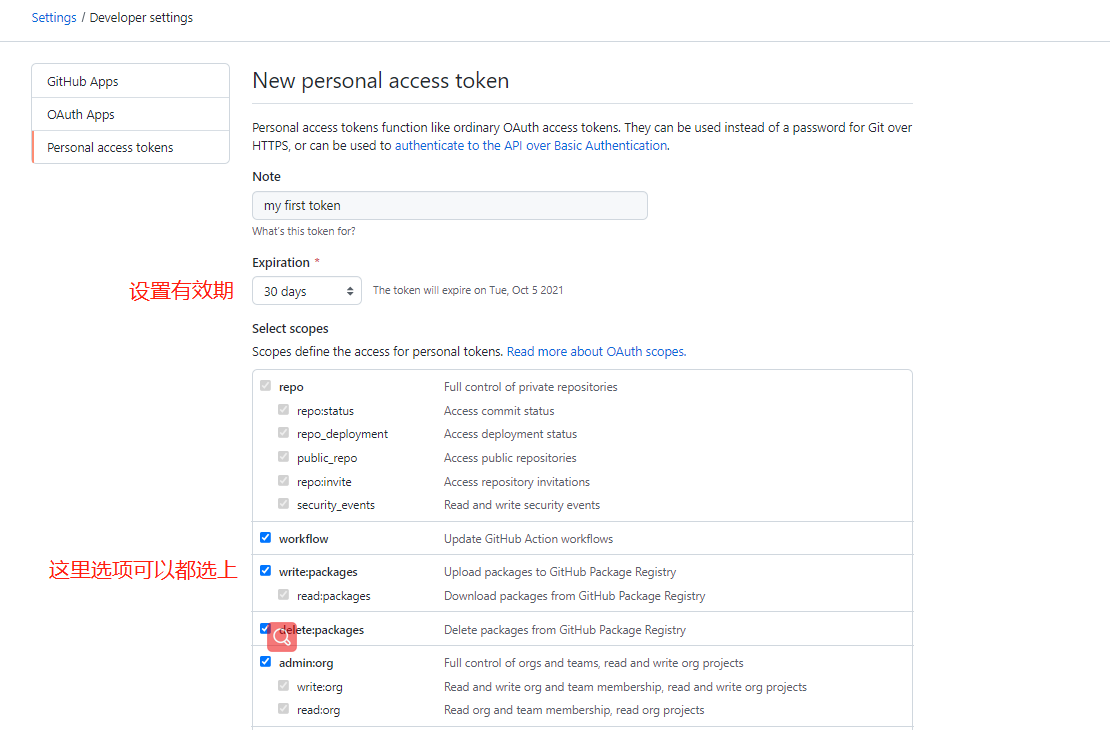Viewport: 1110px width, 730px height.
Task: Click the Note input field
Action: 450,205
